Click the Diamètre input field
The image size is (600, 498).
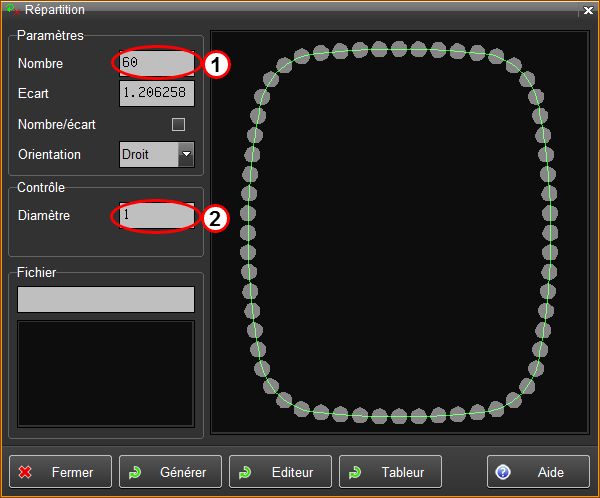click(156, 215)
